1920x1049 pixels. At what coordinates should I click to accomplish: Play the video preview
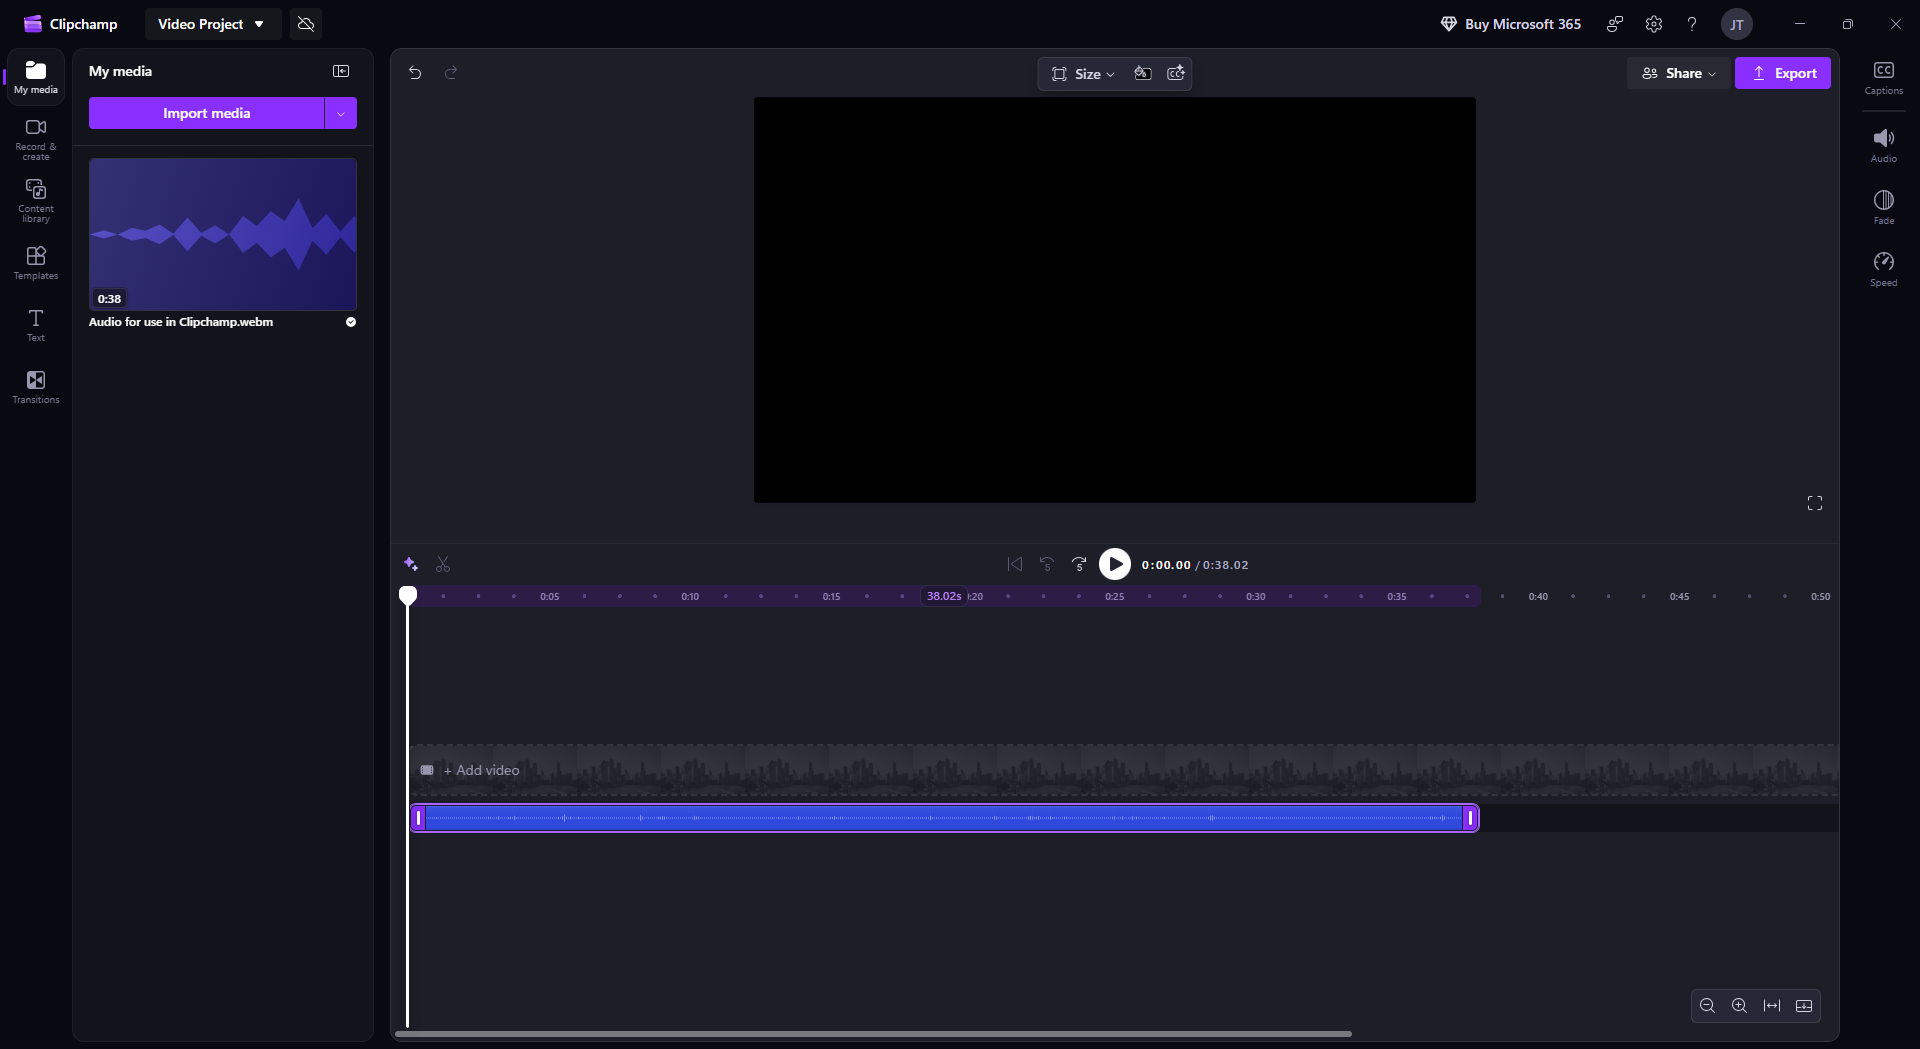1114,565
